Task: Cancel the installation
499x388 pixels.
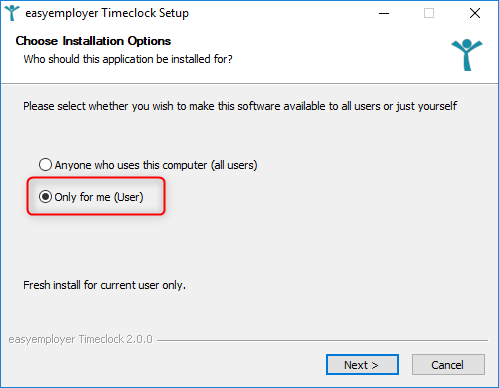Action: tap(448, 365)
